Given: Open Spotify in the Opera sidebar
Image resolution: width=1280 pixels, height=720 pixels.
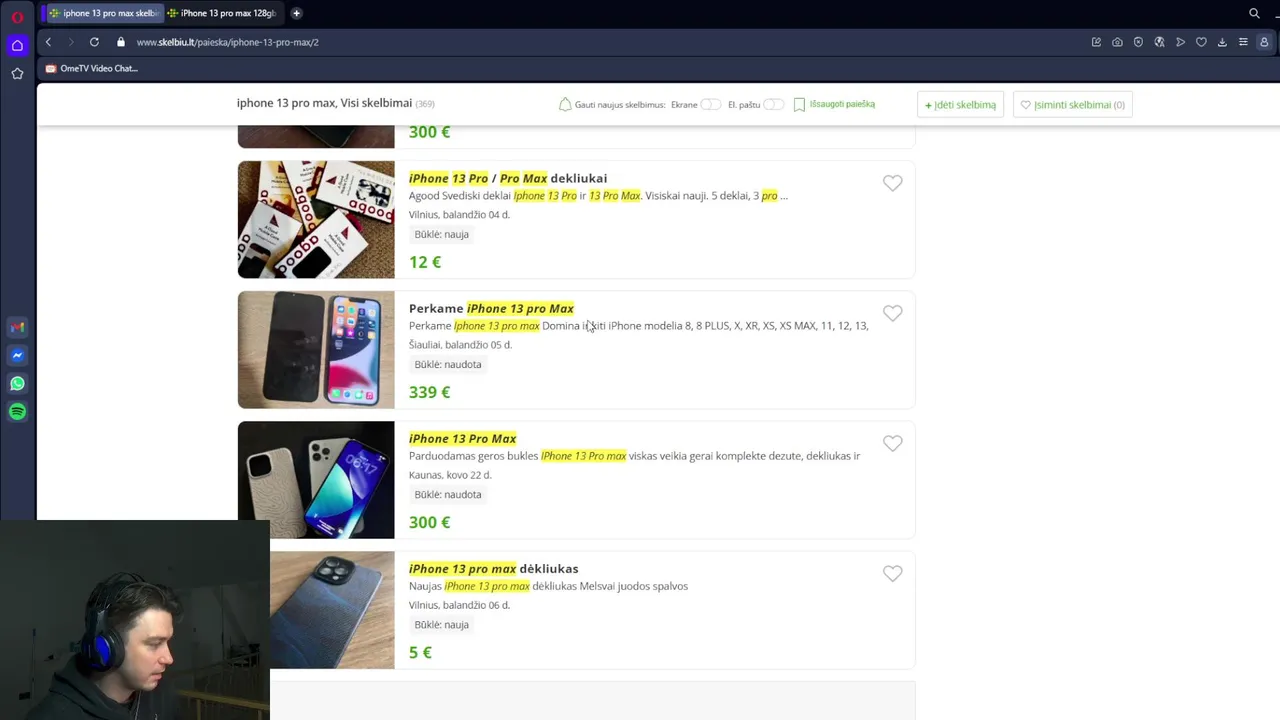Looking at the screenshot, I should pyautogui.click(x=17, y=411).
